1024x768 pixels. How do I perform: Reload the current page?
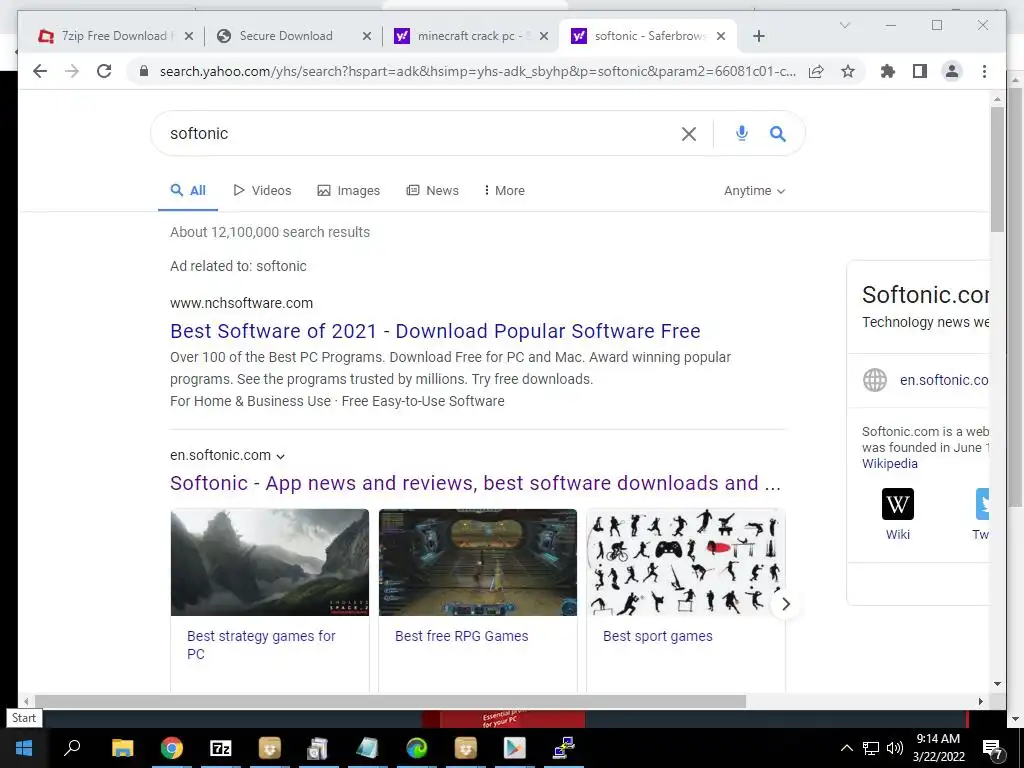(104, 71)
